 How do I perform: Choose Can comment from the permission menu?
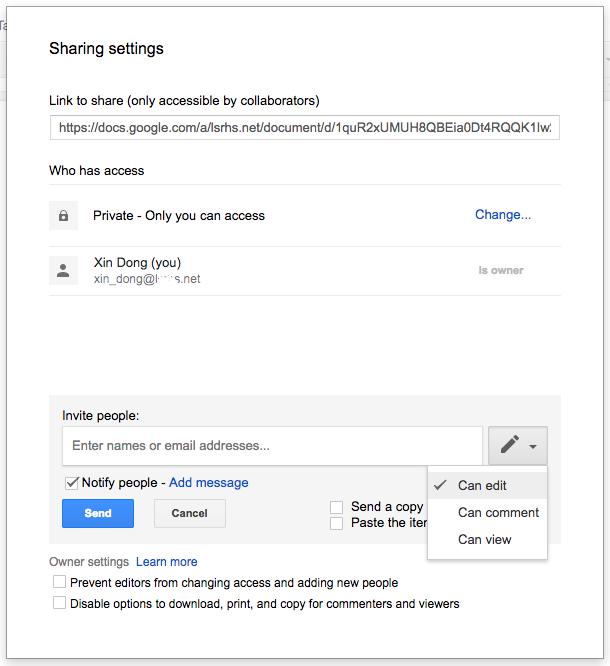point(498,513)
